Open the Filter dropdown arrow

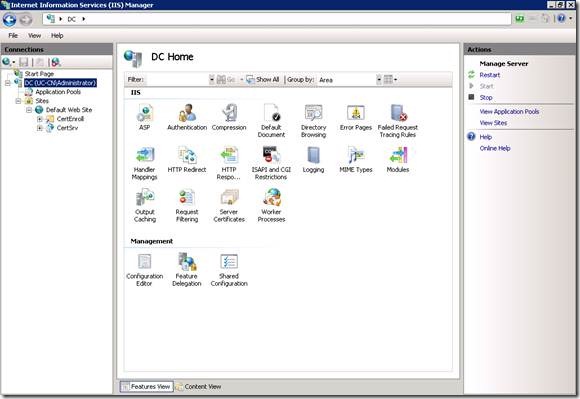(x=211, y=80)
